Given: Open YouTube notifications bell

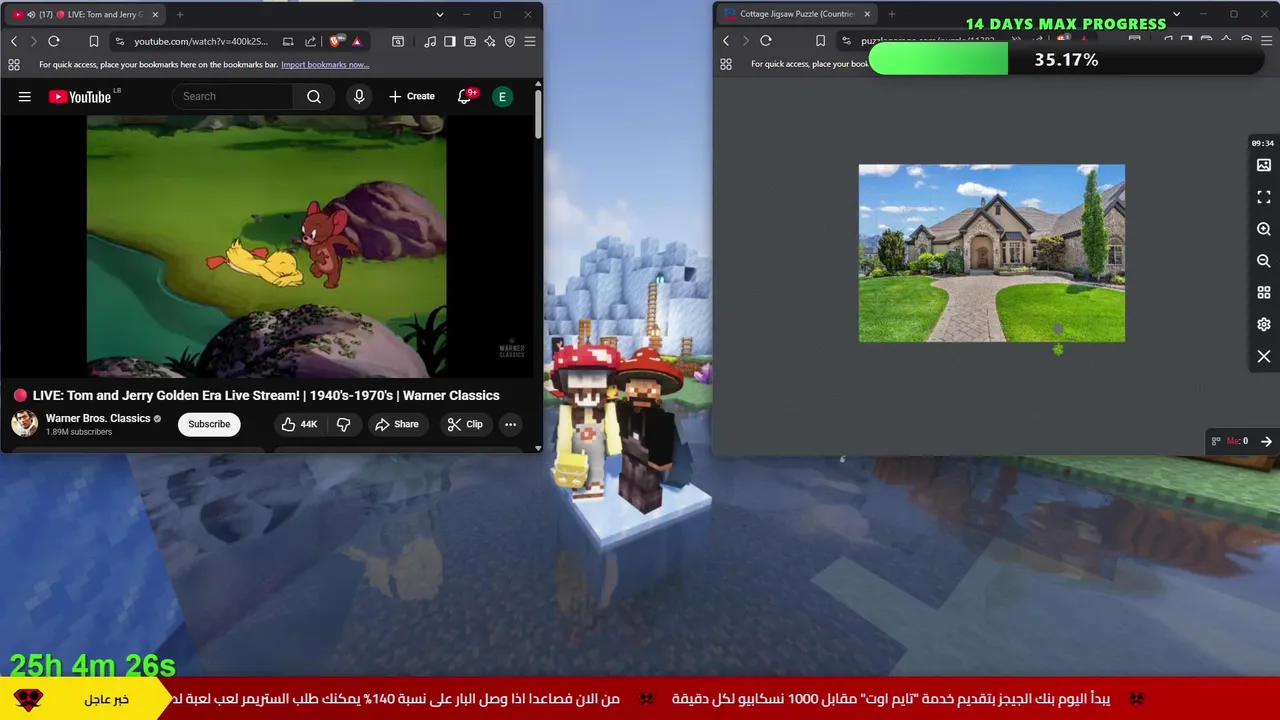Looking at the screenshot, I should 464,96.
